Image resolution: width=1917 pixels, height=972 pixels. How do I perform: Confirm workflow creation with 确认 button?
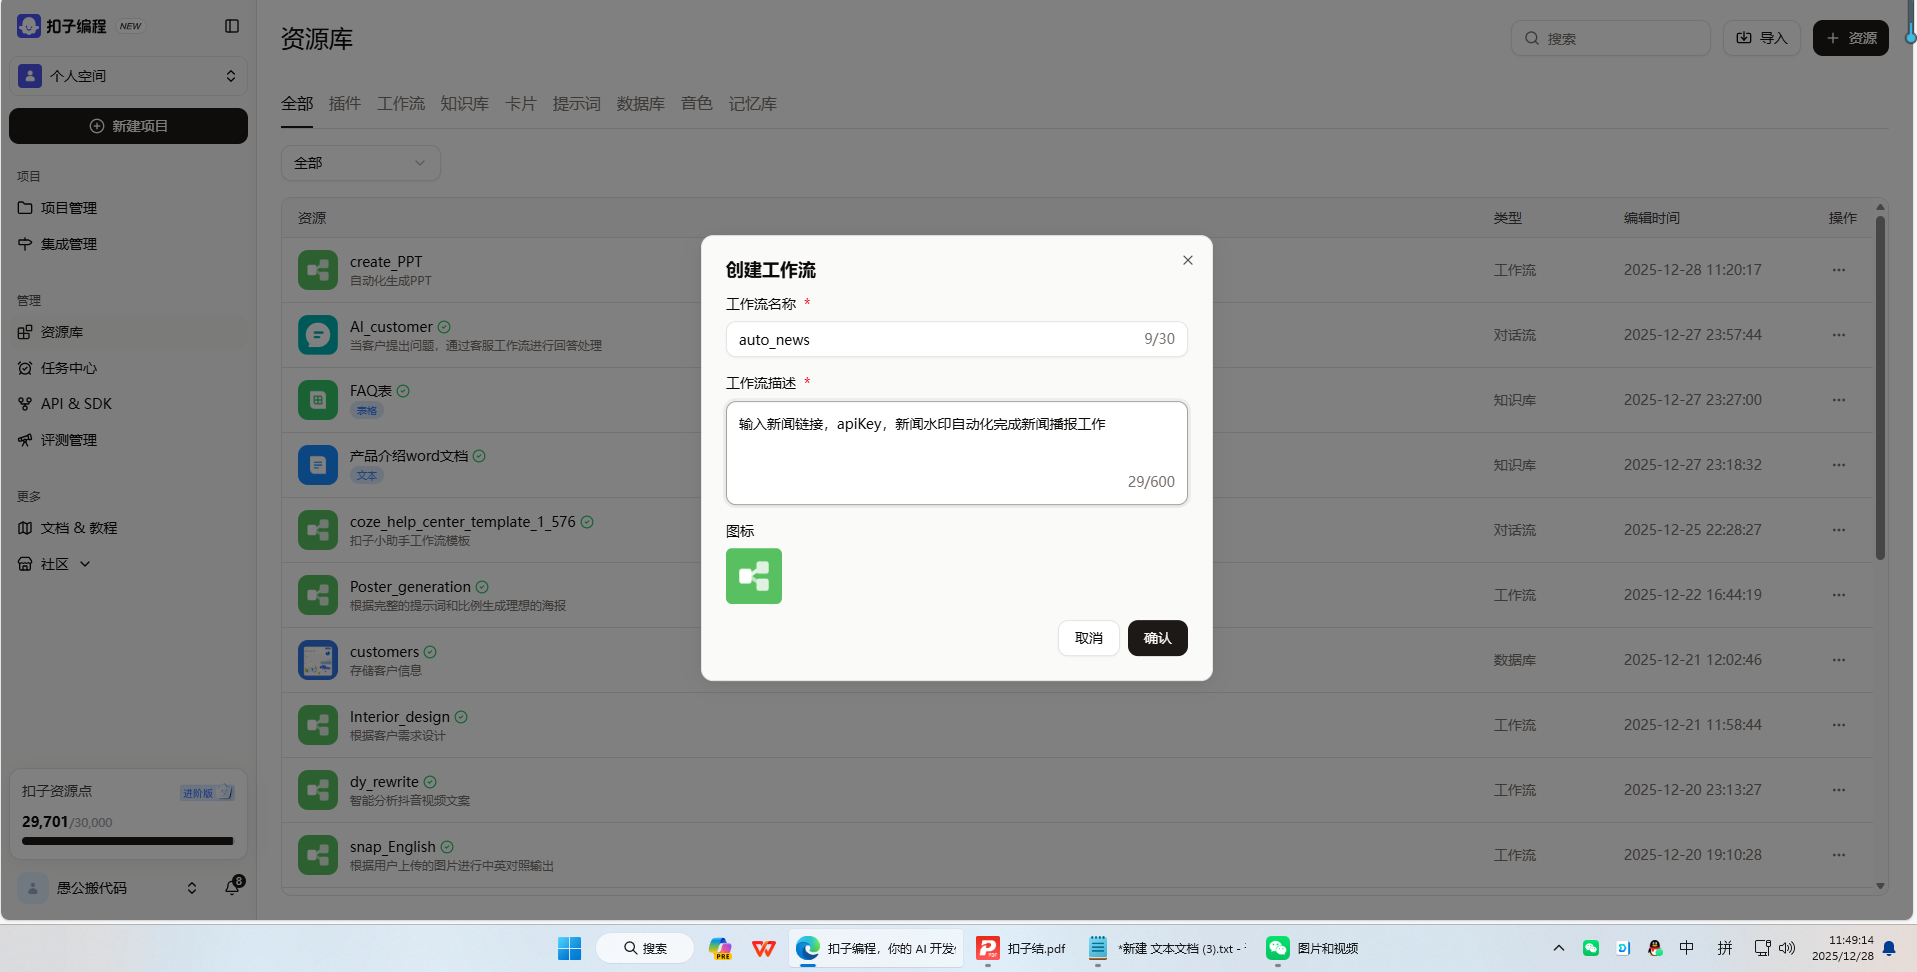pos(1157,637)
